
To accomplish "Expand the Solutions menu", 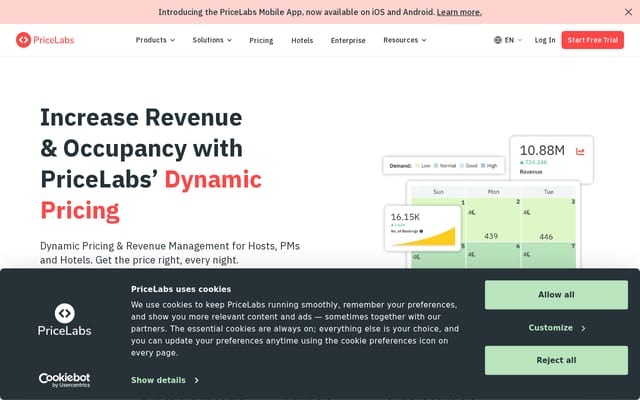I will [x=212, y=40].
